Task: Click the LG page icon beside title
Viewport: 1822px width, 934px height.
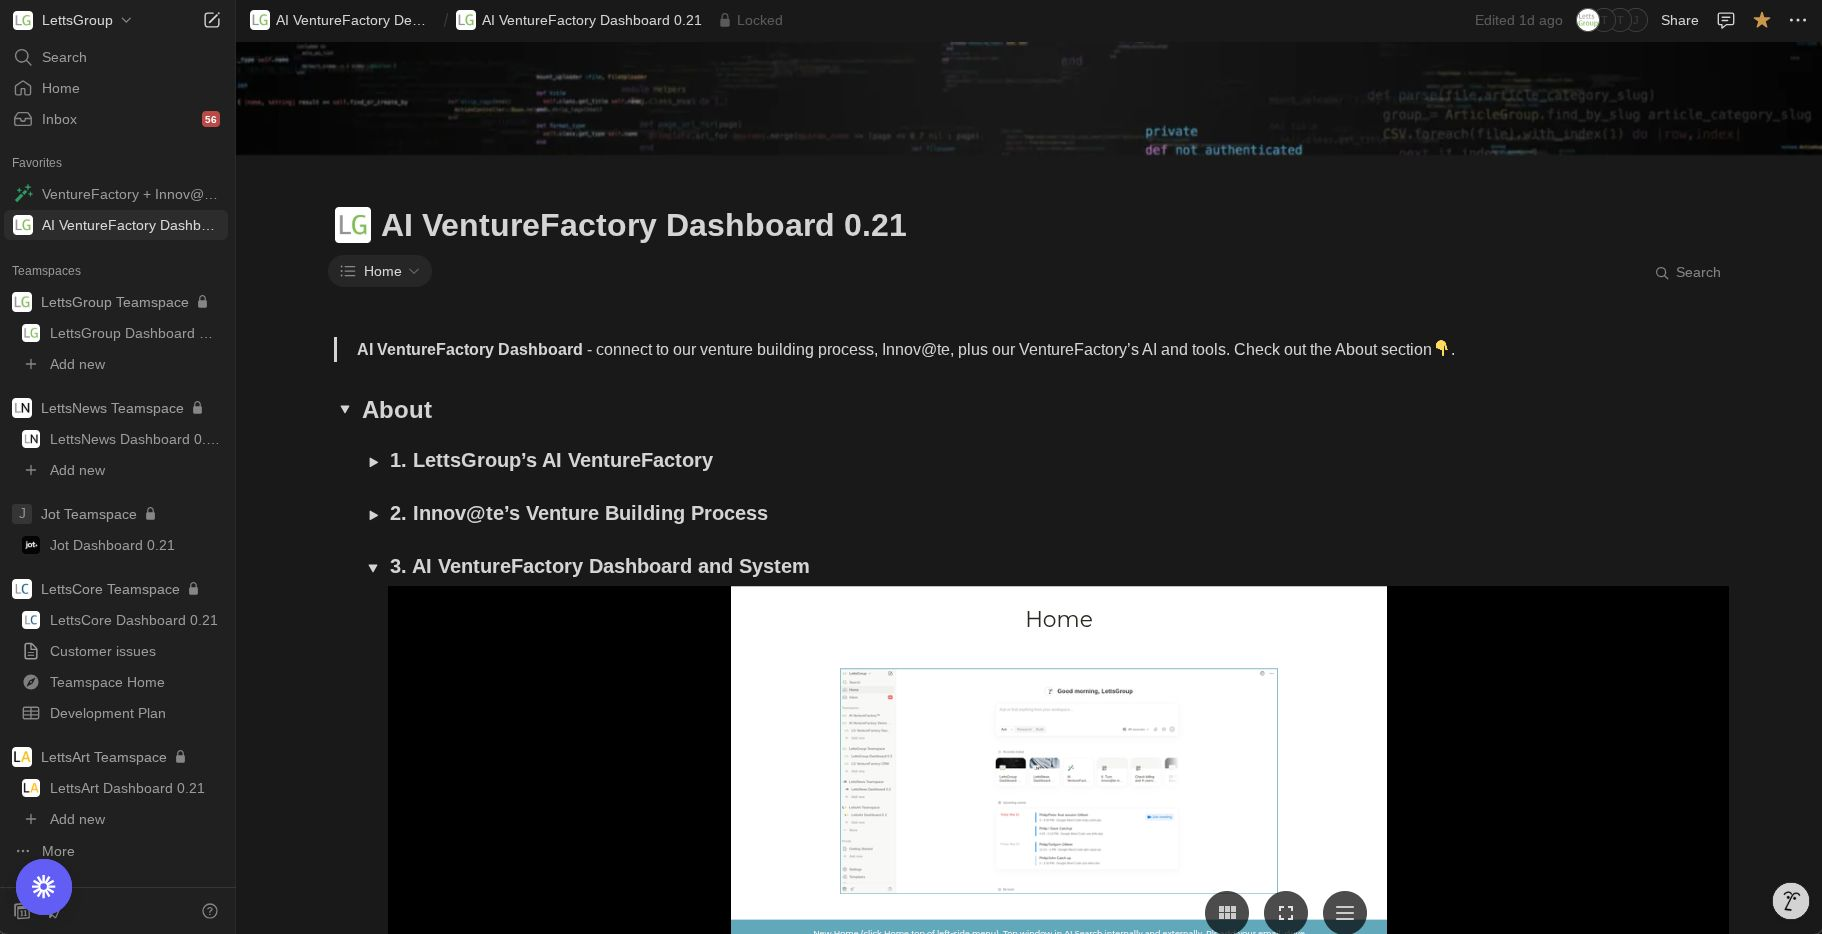Action: click(353, 225)
